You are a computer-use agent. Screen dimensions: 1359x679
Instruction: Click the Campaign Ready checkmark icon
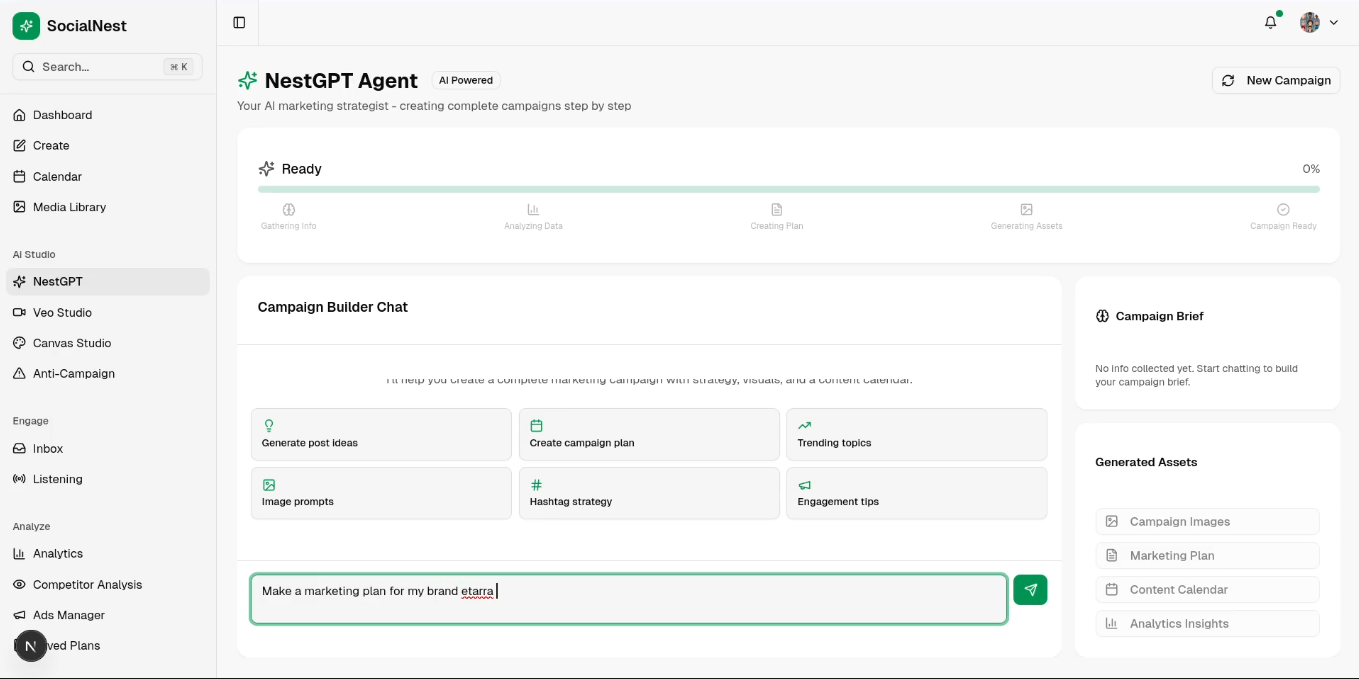(1283, 210)
